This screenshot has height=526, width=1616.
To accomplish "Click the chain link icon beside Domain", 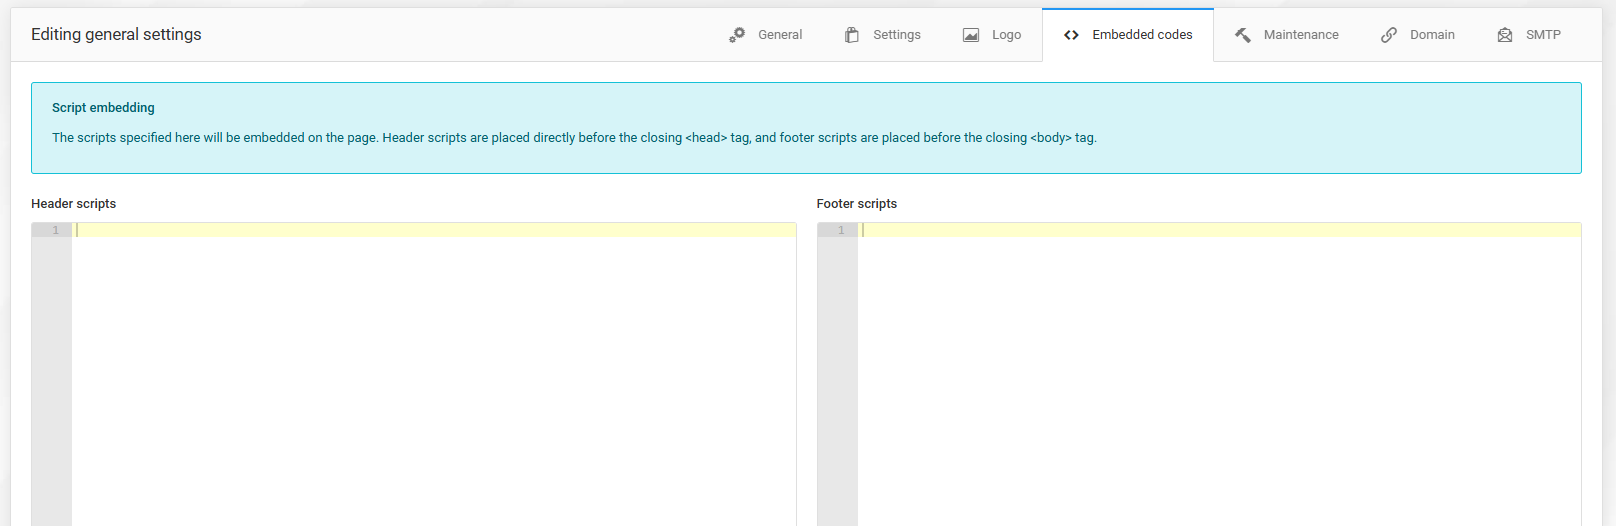I will point(1389,35).
